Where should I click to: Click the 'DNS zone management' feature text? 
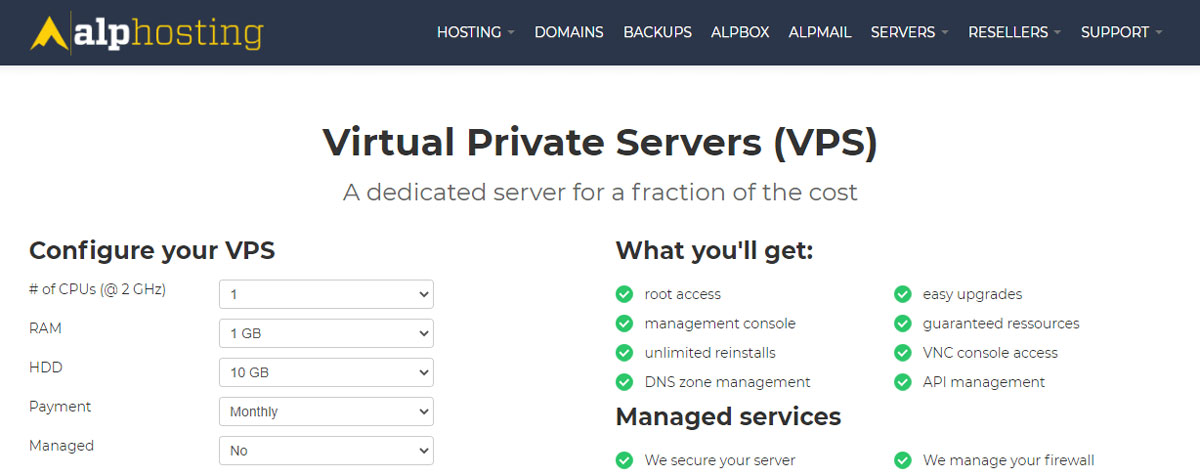pyautogui.click(x=728, y=382)
